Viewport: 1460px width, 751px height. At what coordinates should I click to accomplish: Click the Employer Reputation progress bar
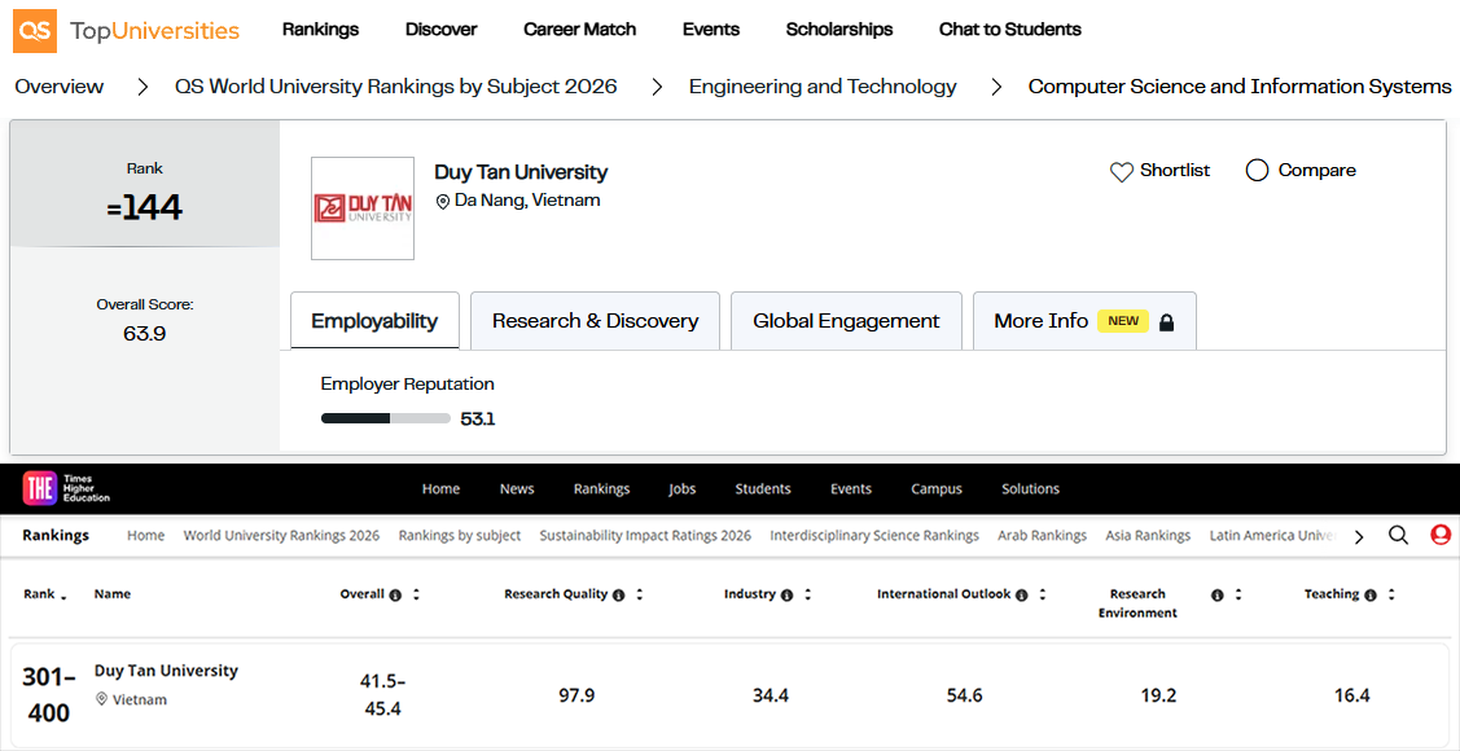(x=385, y=419)
